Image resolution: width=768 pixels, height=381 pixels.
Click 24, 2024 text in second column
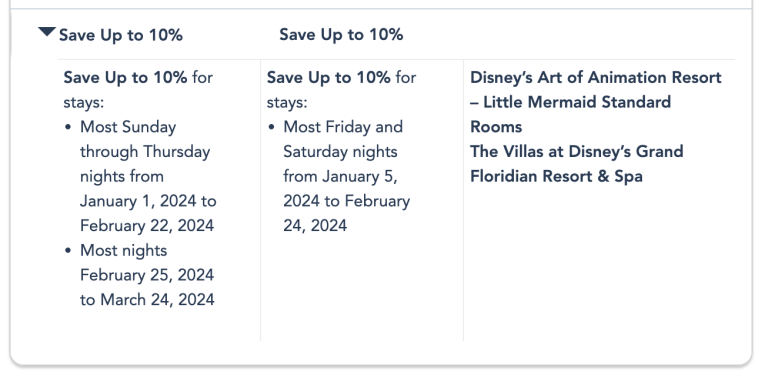(315, 226)
